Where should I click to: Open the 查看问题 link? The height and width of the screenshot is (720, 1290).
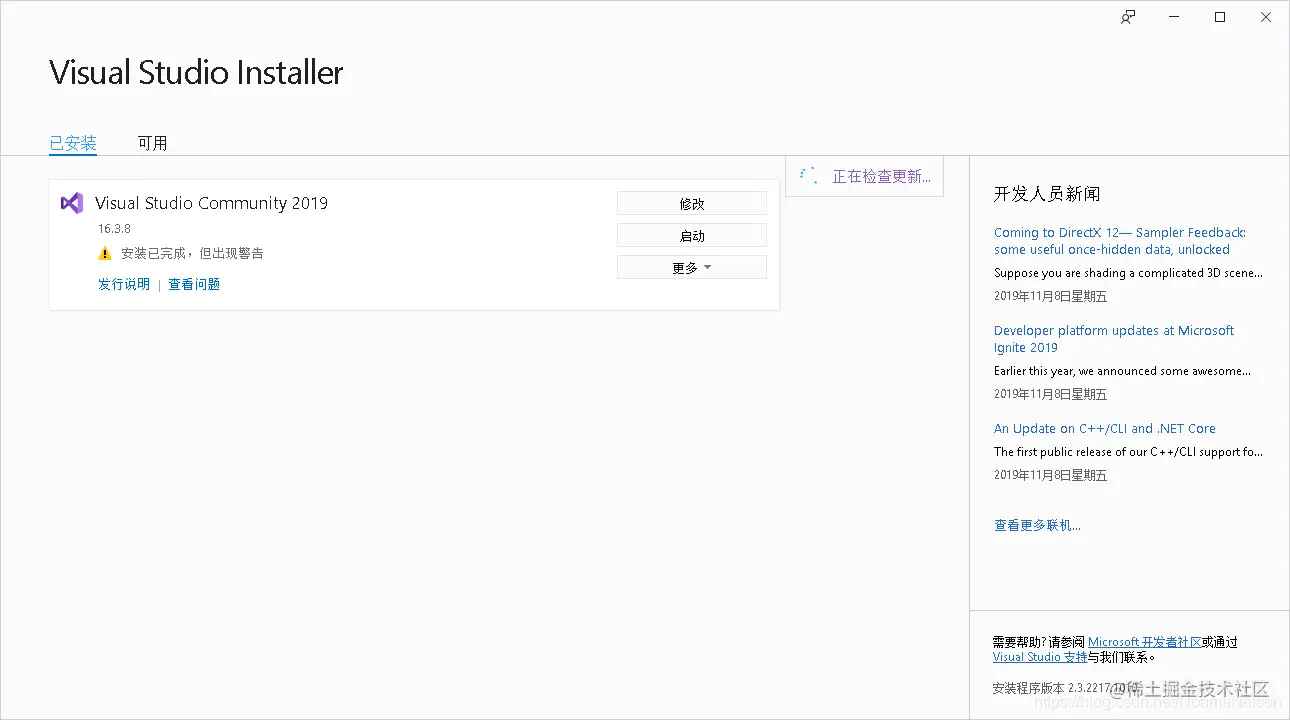[193, 284]
